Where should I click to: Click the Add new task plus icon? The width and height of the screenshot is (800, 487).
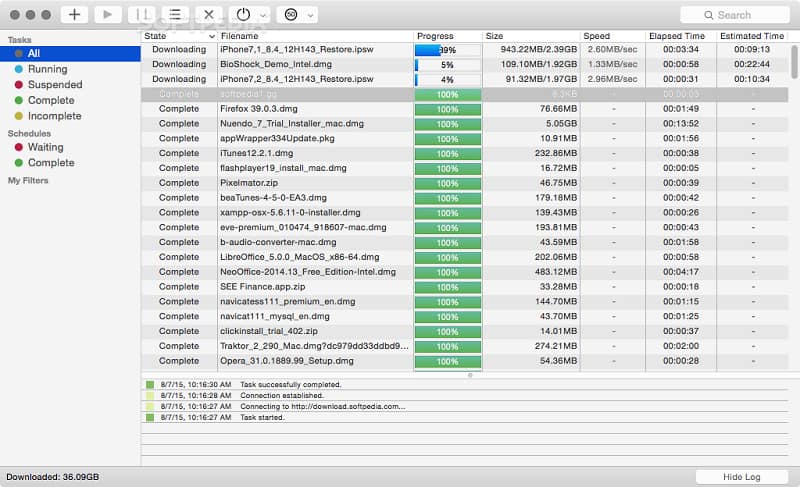74,15
